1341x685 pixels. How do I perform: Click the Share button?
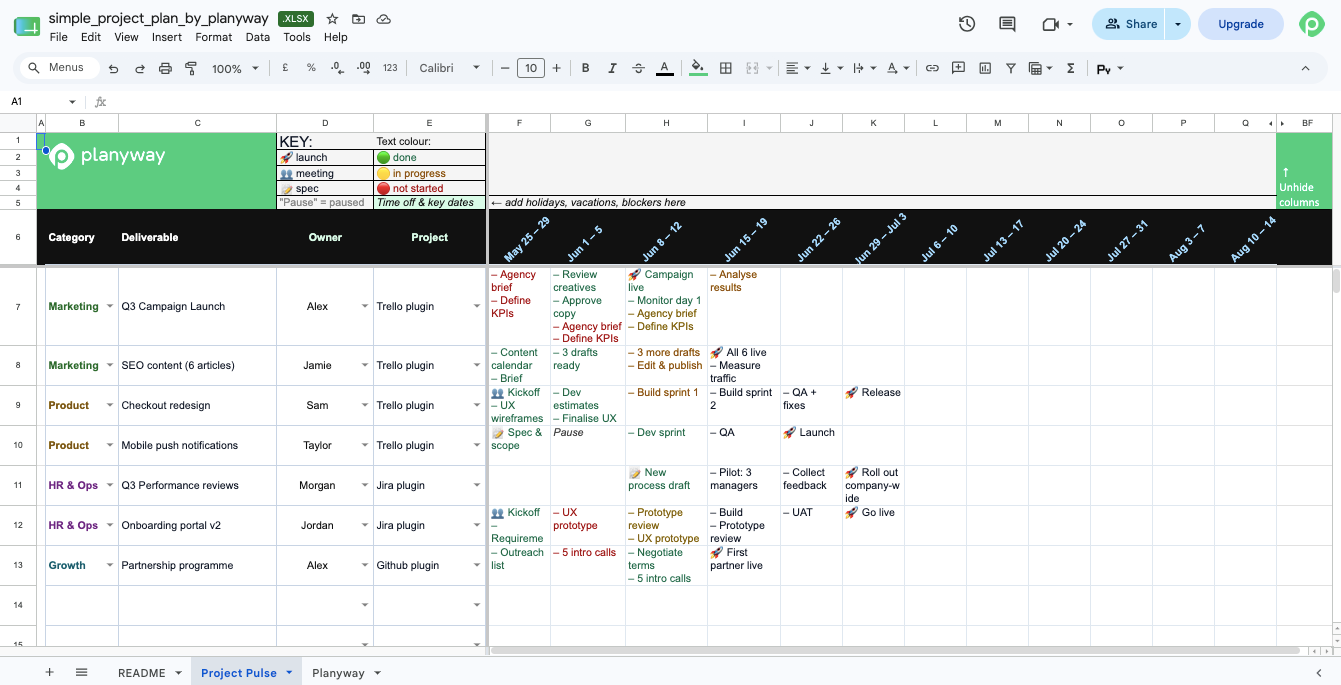click(x=1129, y=24)
